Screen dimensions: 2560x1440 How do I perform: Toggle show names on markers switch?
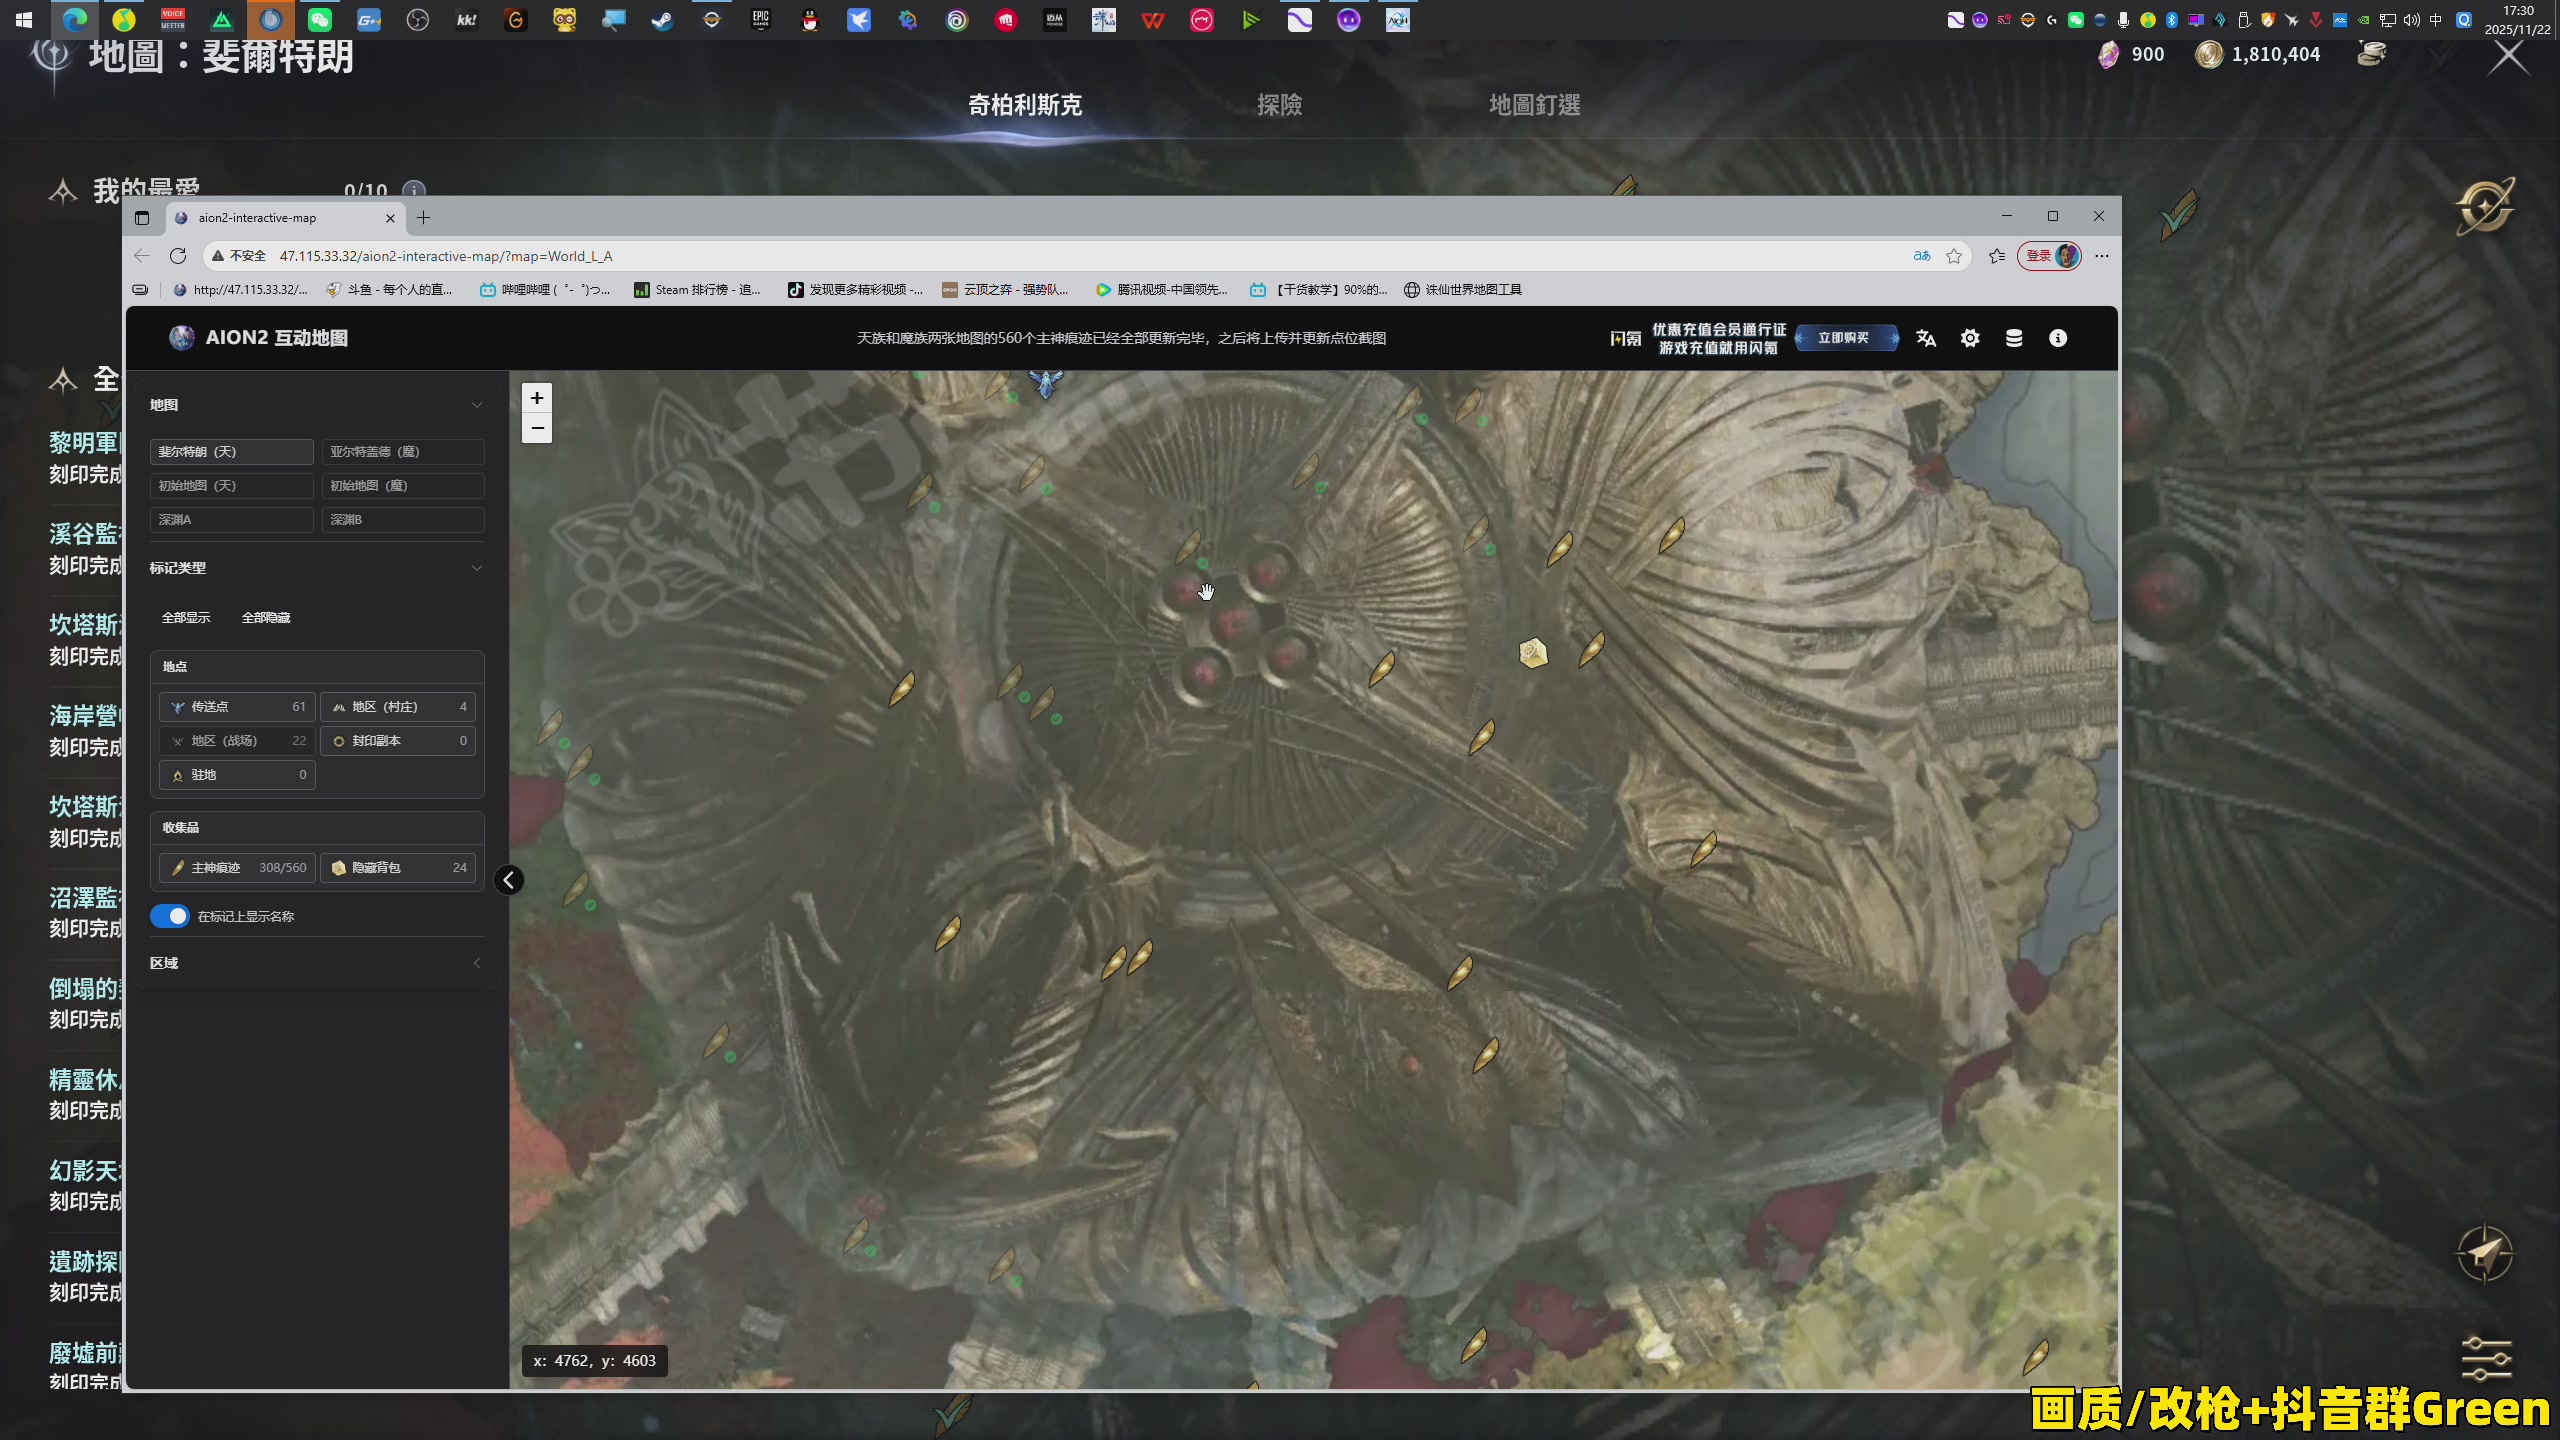[x=170, y=916]
